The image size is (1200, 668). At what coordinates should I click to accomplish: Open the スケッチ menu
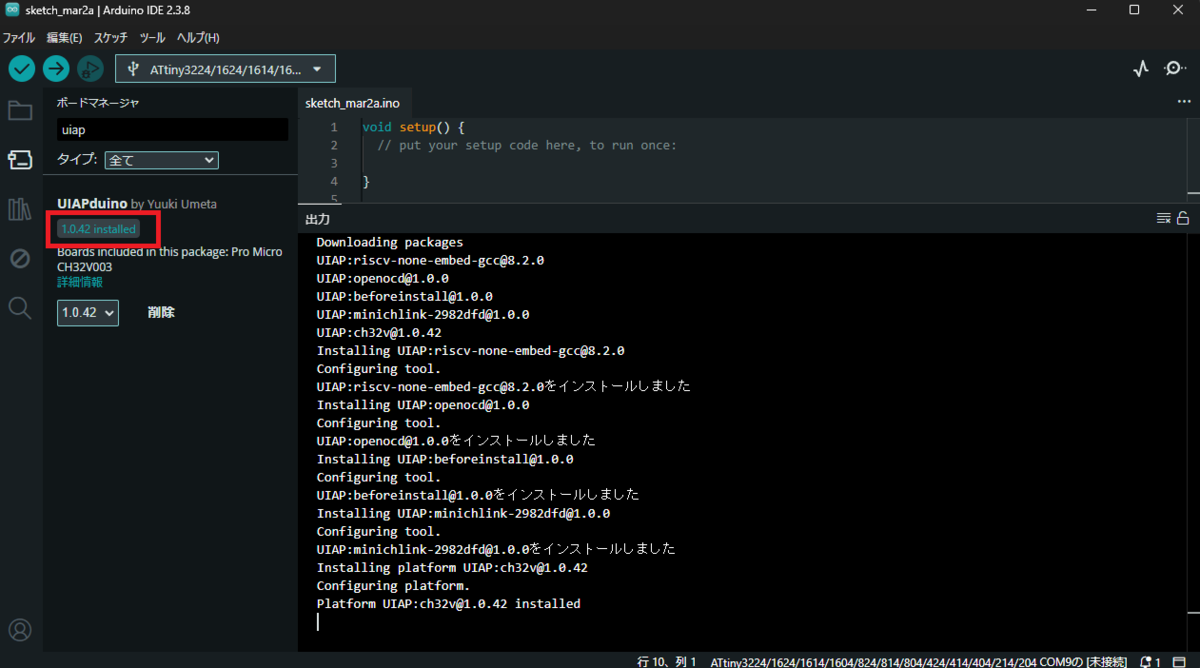111,37
